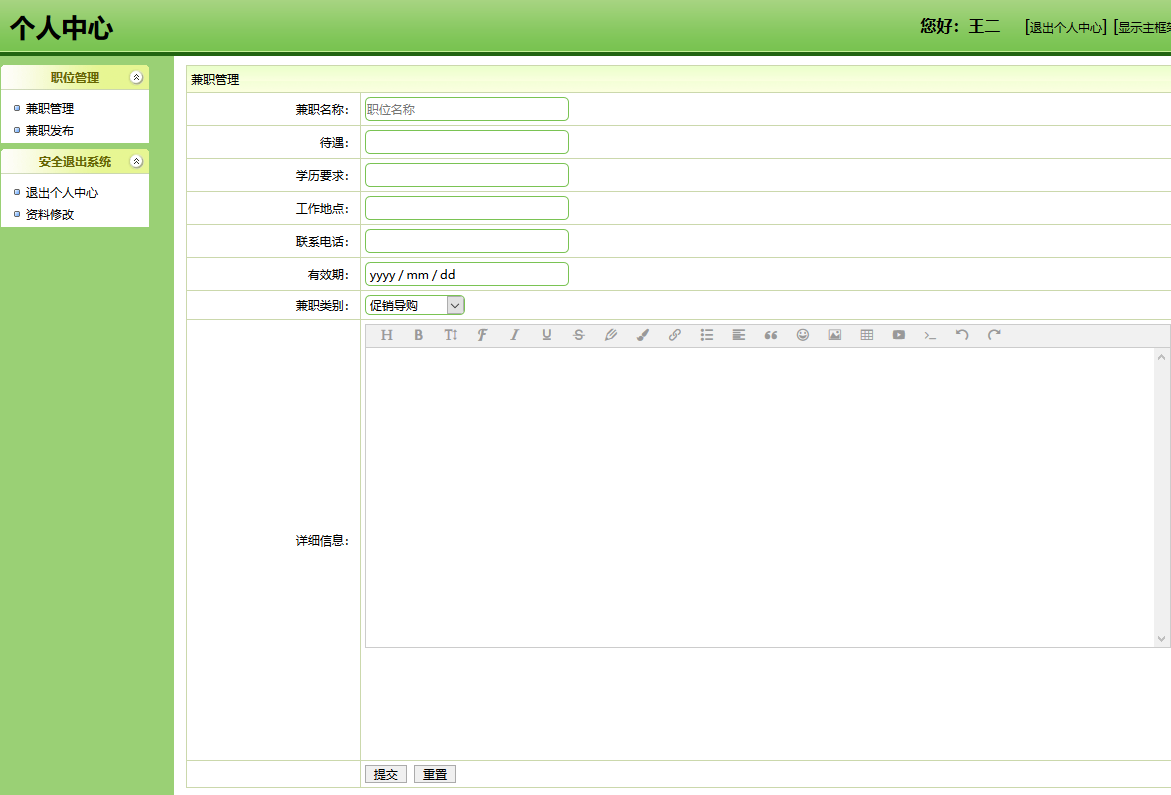Insert a video into editor
Viewport: 1171px width, 795px height.
coord(899,335)
